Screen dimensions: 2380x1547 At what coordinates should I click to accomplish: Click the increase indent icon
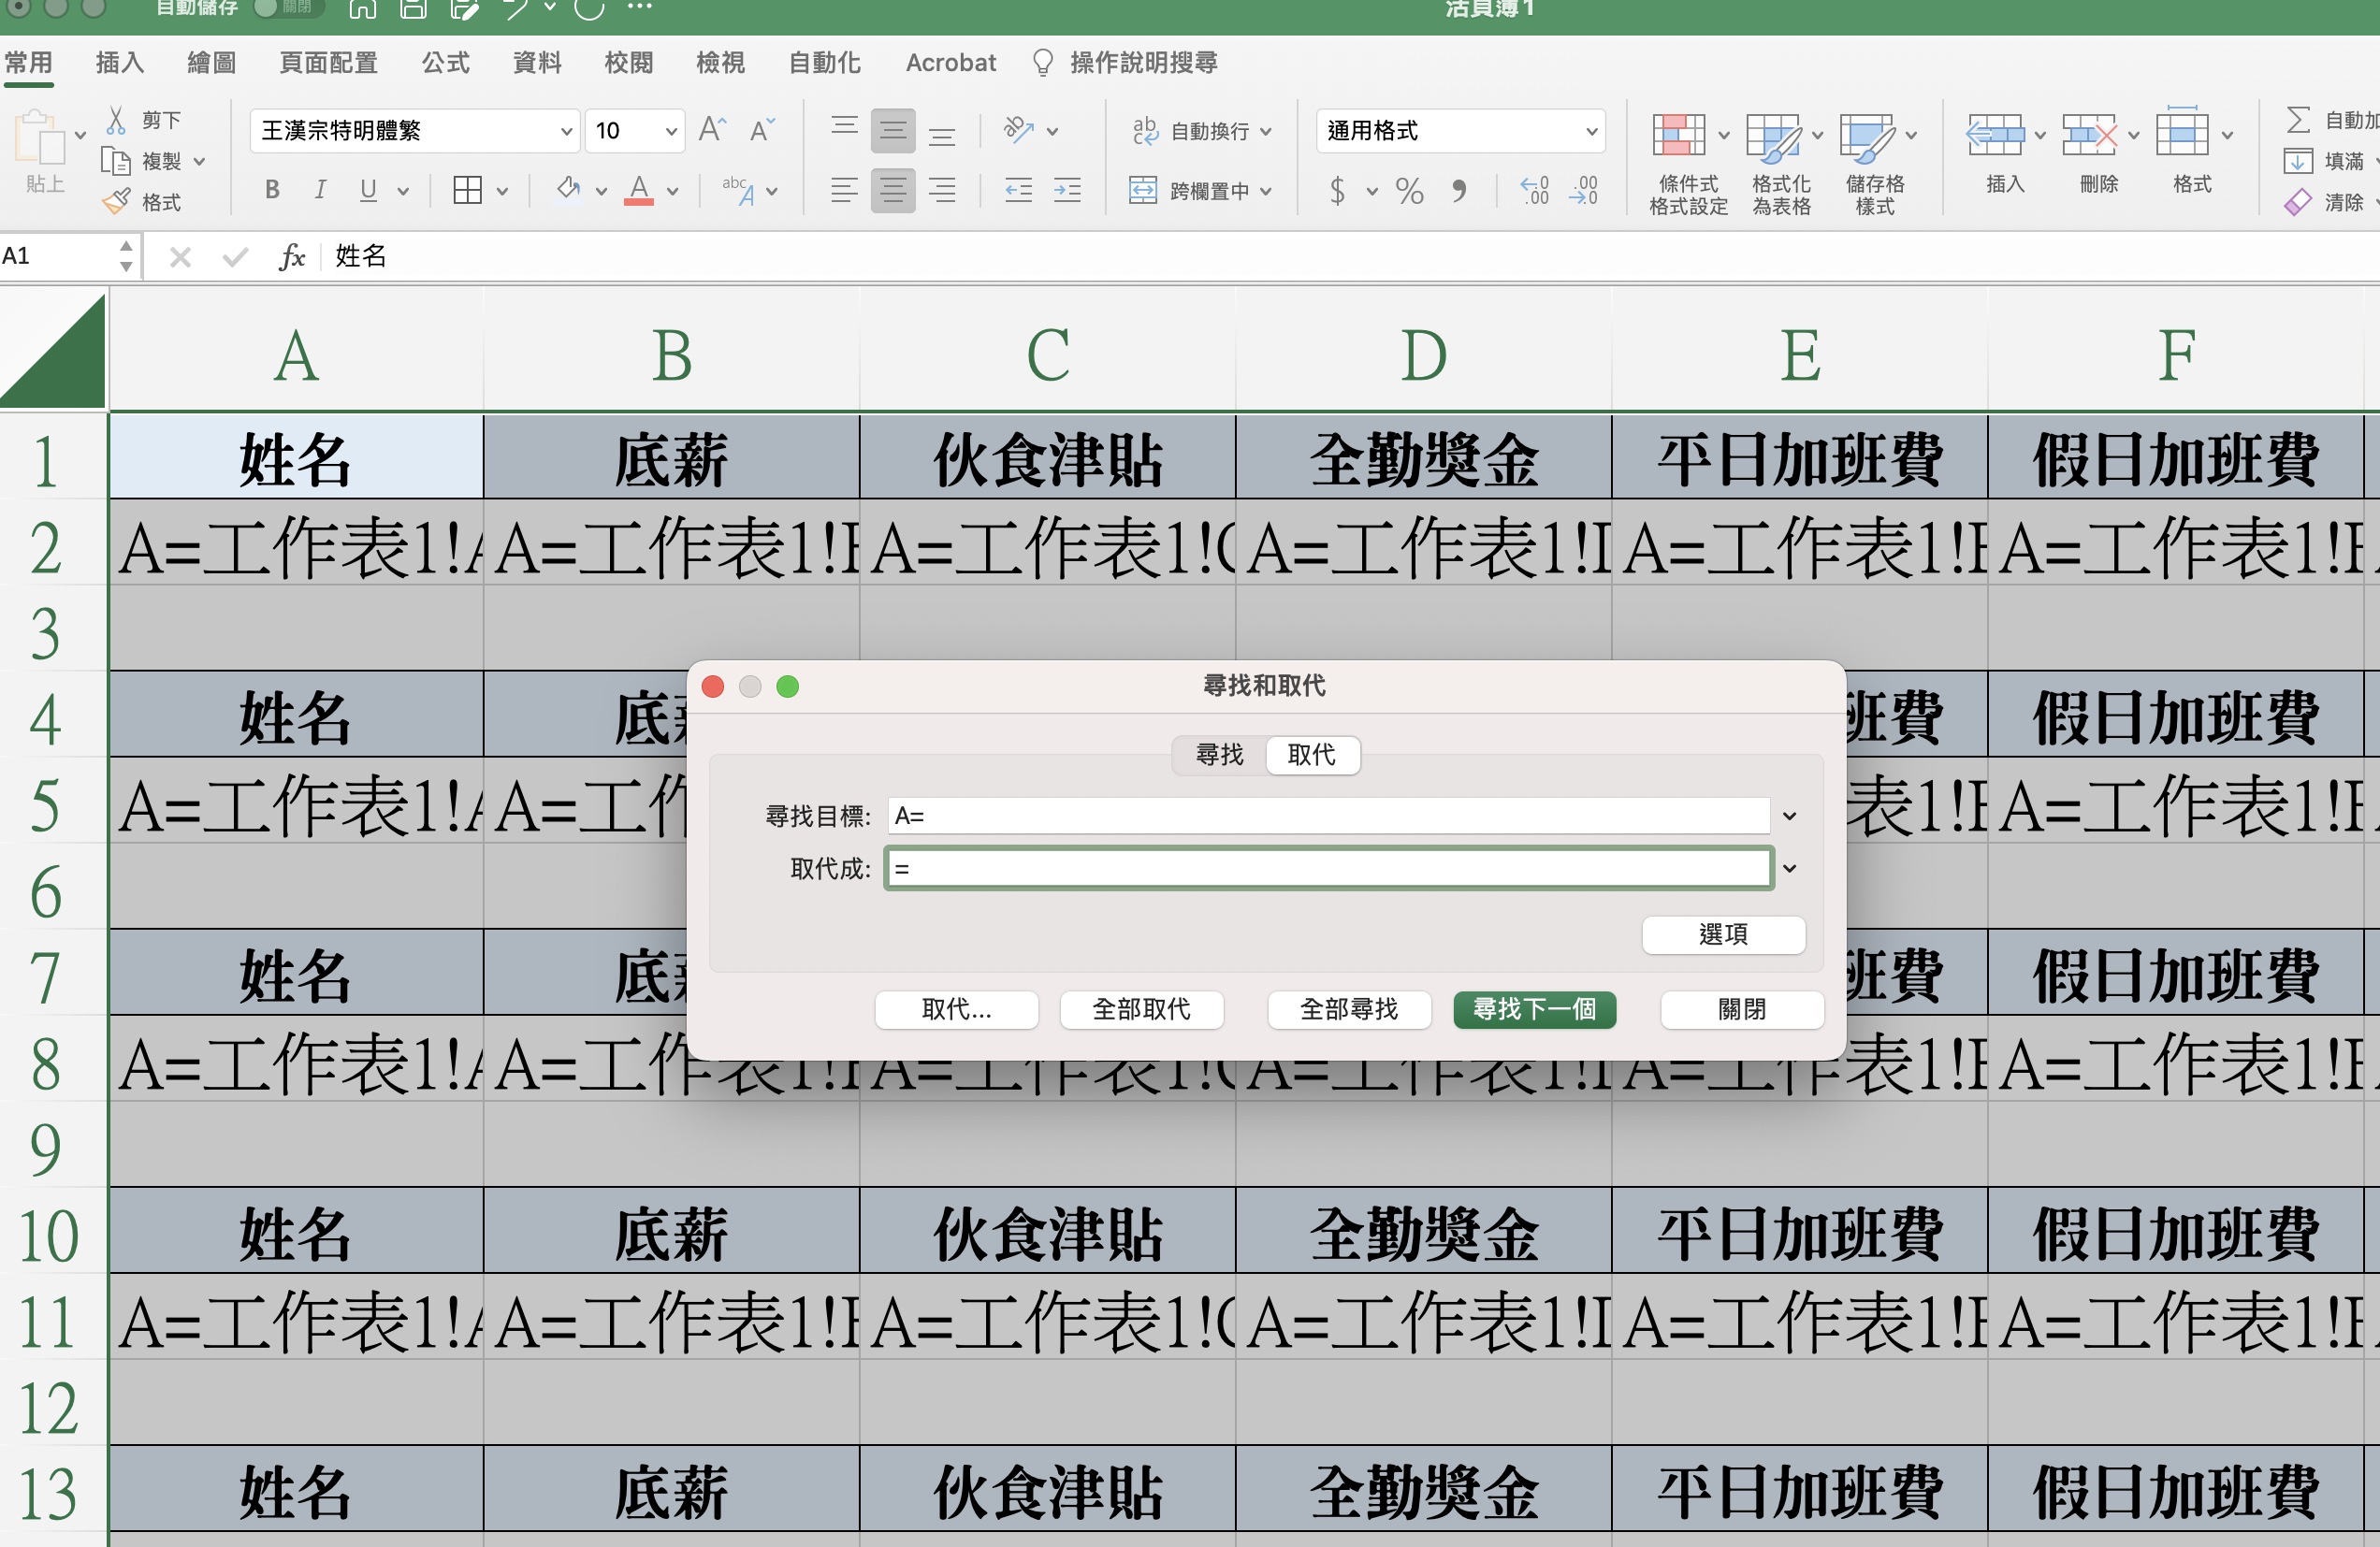point(1067,190)
